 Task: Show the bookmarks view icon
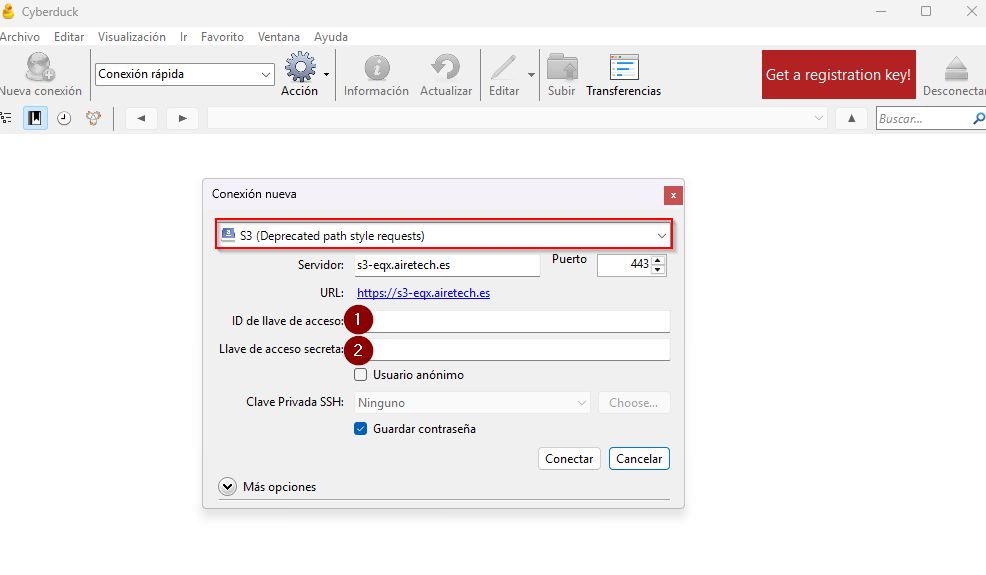tap(35, 118)
